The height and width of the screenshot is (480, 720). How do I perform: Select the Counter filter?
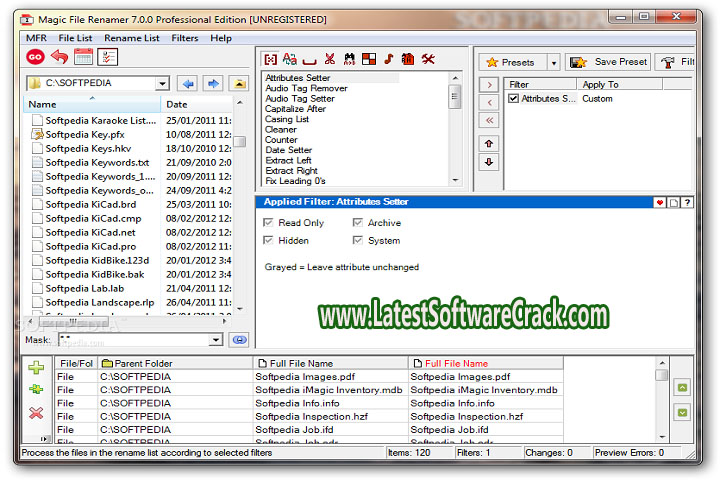click(281, 140)
